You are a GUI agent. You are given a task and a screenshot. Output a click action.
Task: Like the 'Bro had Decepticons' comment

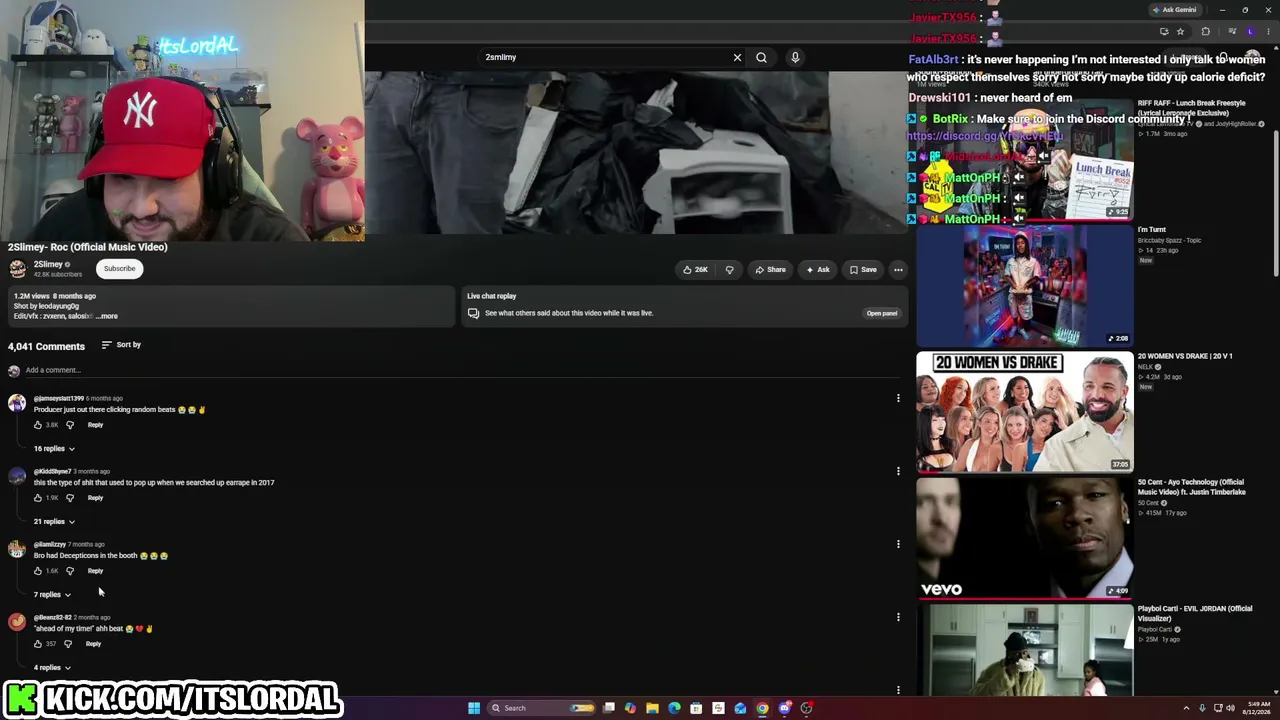point(38,571)
